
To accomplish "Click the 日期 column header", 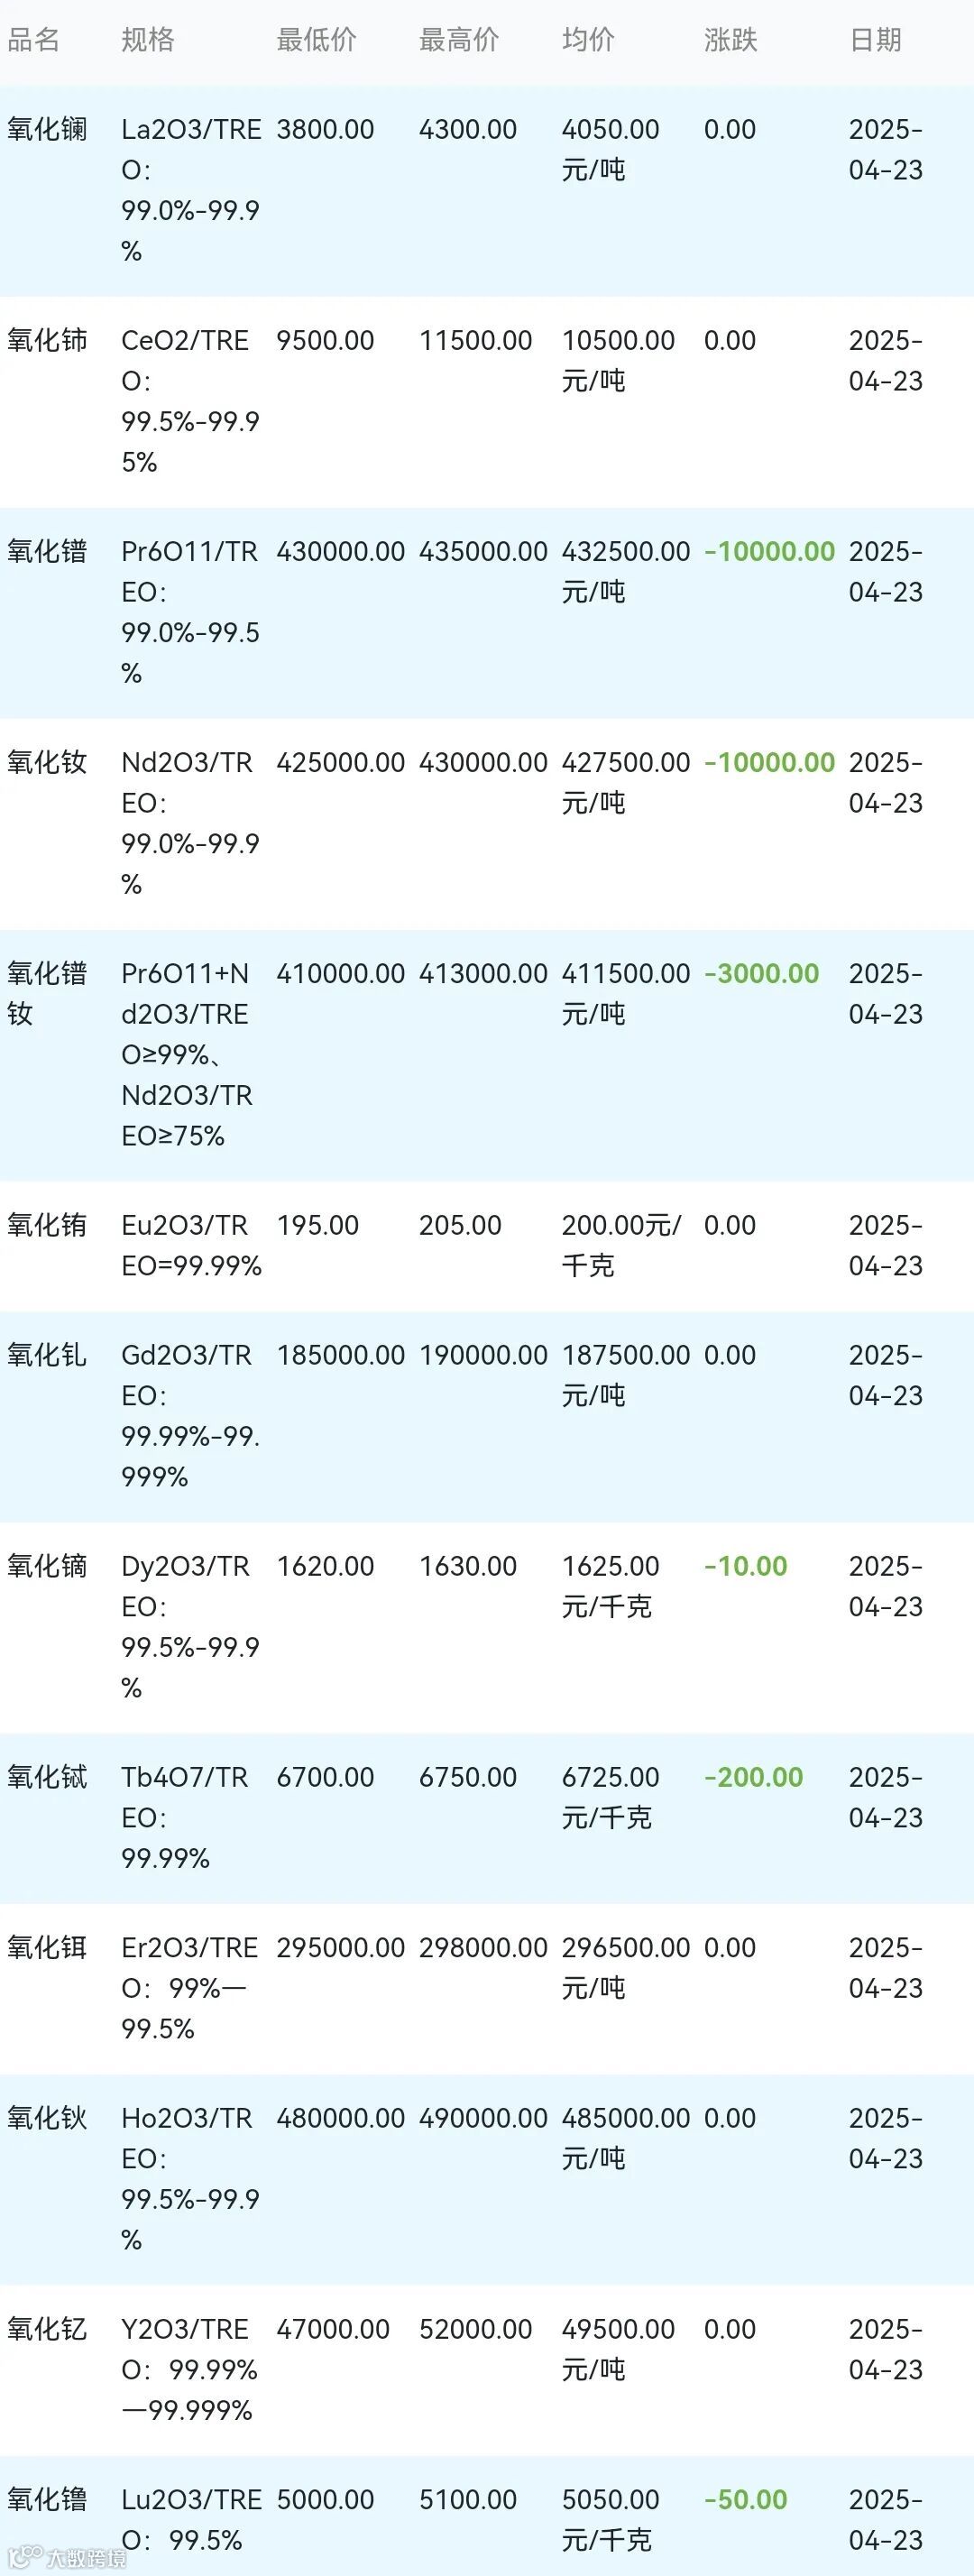I will click(875, 40).
